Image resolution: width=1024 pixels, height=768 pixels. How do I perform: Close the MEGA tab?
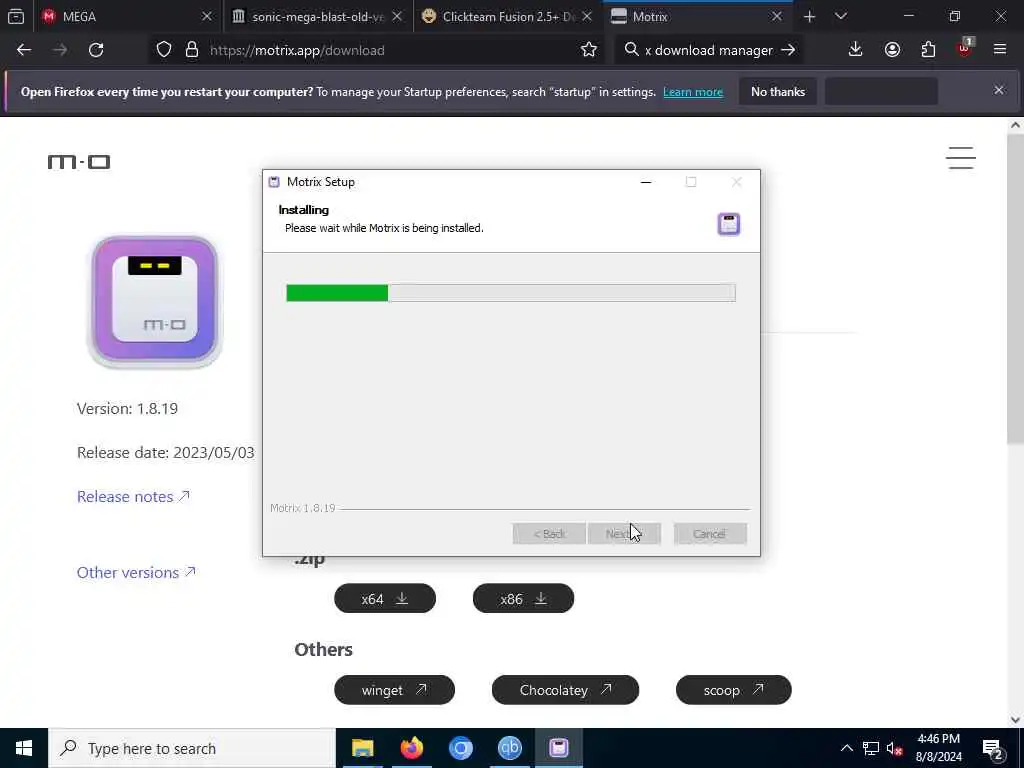pyautogui.click(x=206, y=16)
